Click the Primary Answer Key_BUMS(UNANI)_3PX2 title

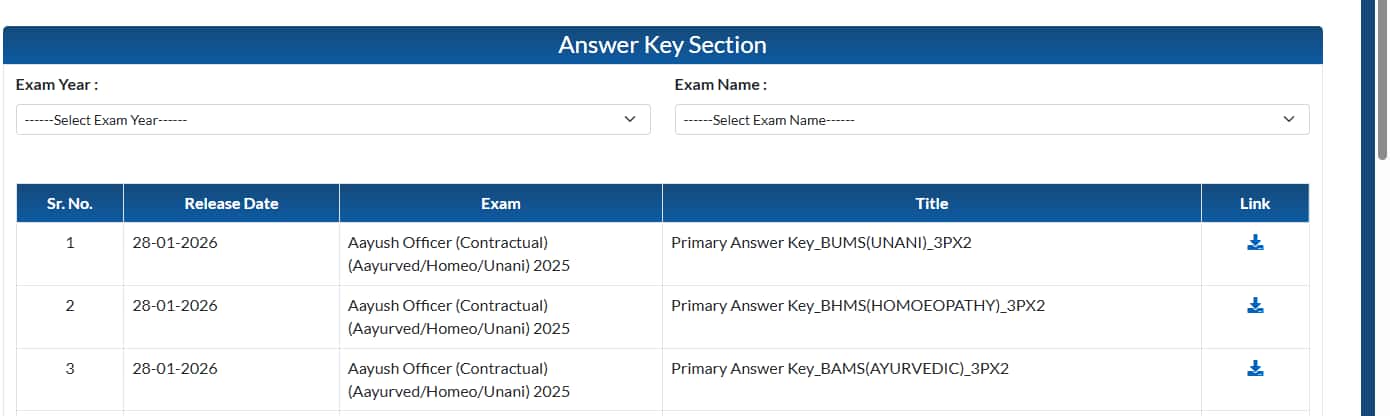point(821,242)
